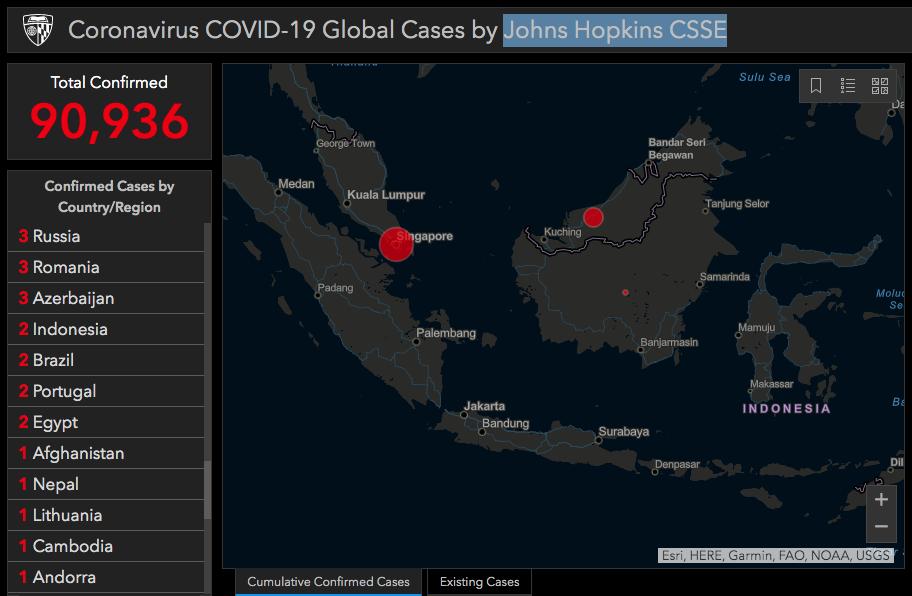This screenshot has width=912, height=596.
Task: Click the Jakarta label on the map
Action: point(484,406)
